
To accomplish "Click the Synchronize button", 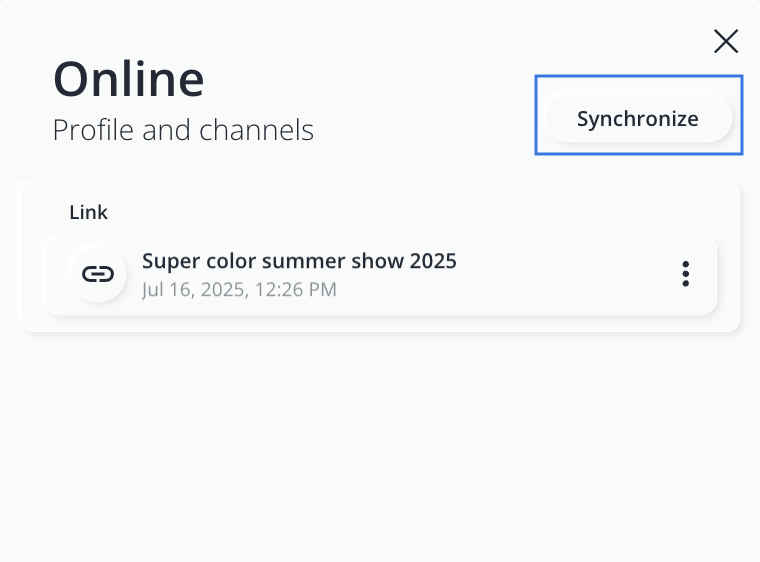I will [x=637, y=119].
